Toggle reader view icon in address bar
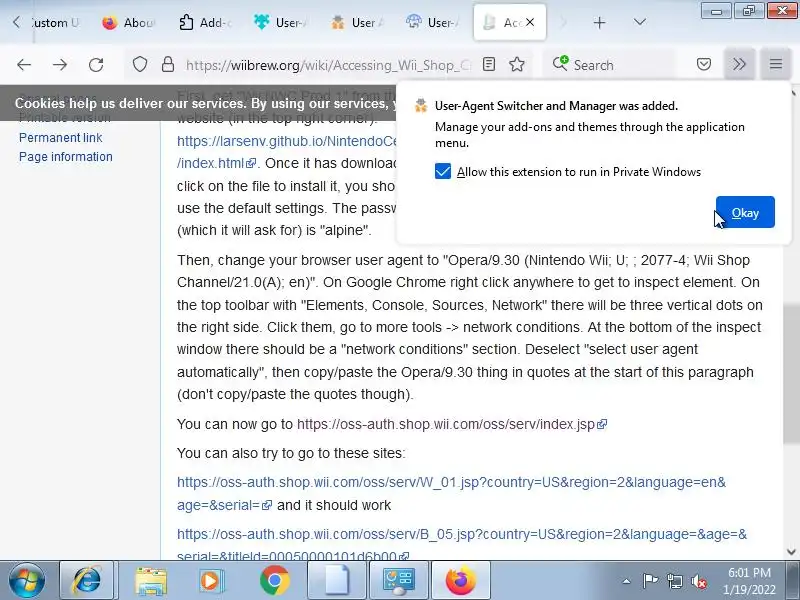Screen dimensions: 800x600 point(489,64)
